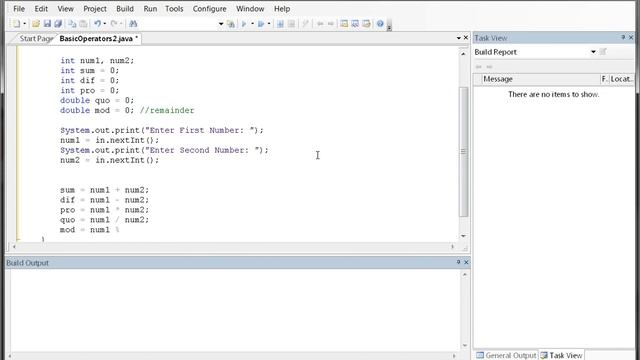Close the active editor document tab

coord(466,38)
